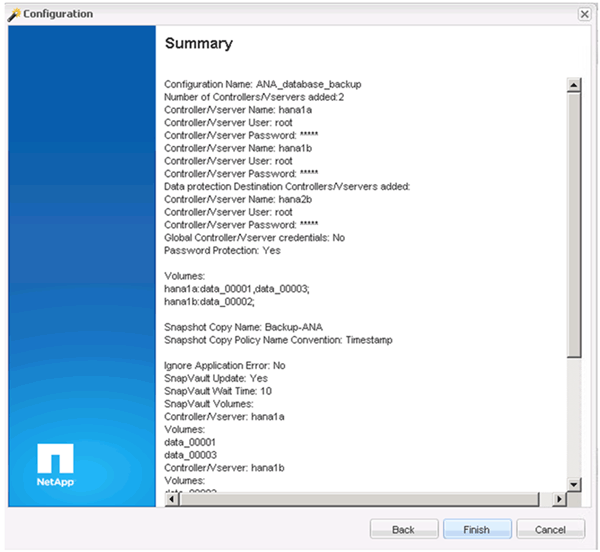This screenshot has height=552, width=600.
Task: Click the horizontal scrollbar left arrow
Action: 172,499
